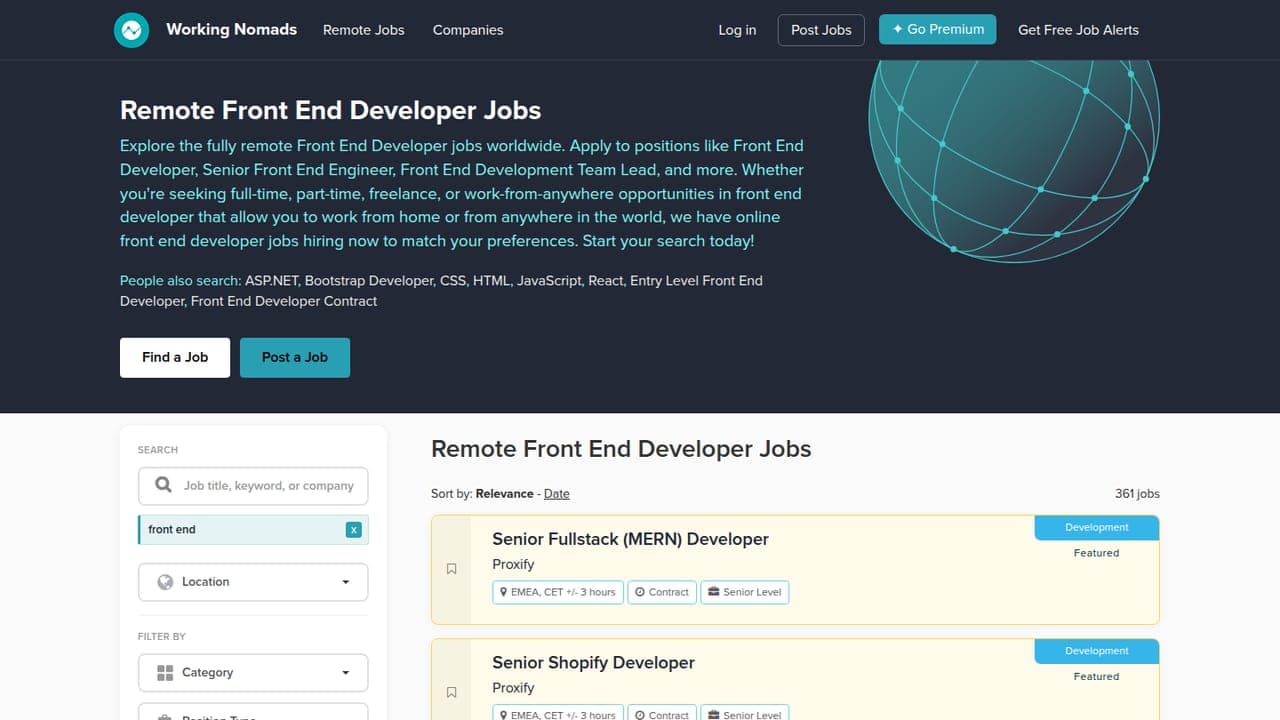Image resolution: width=1280 pixels, height=720 pixels.
Task: Open the Senior Fullstack (MERN) Developer job
Action: point(630,539)
